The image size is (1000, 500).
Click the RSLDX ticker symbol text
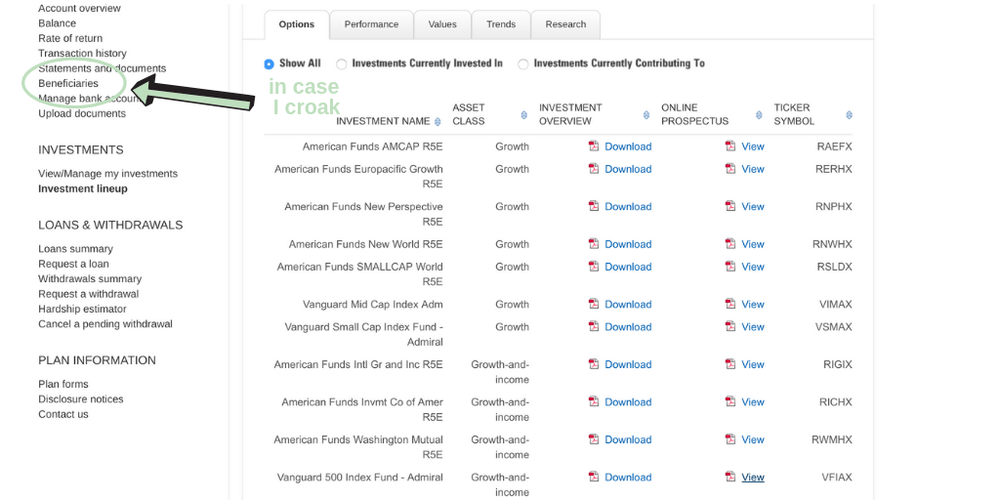tap(834, 267)
